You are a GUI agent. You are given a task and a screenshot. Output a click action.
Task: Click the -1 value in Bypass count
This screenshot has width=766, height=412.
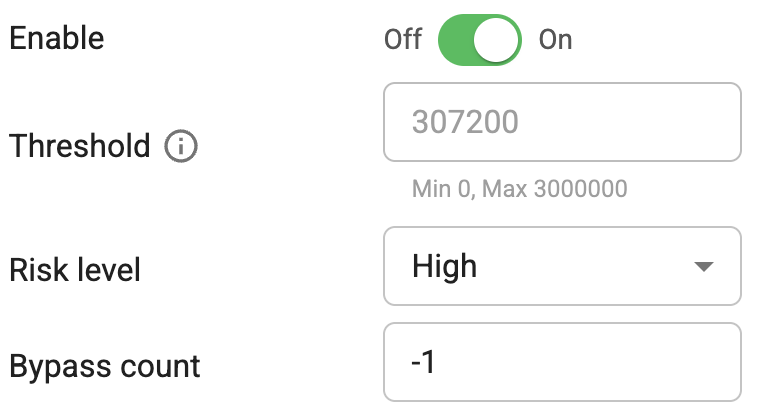pyautogui.click(x=423, y=362)
